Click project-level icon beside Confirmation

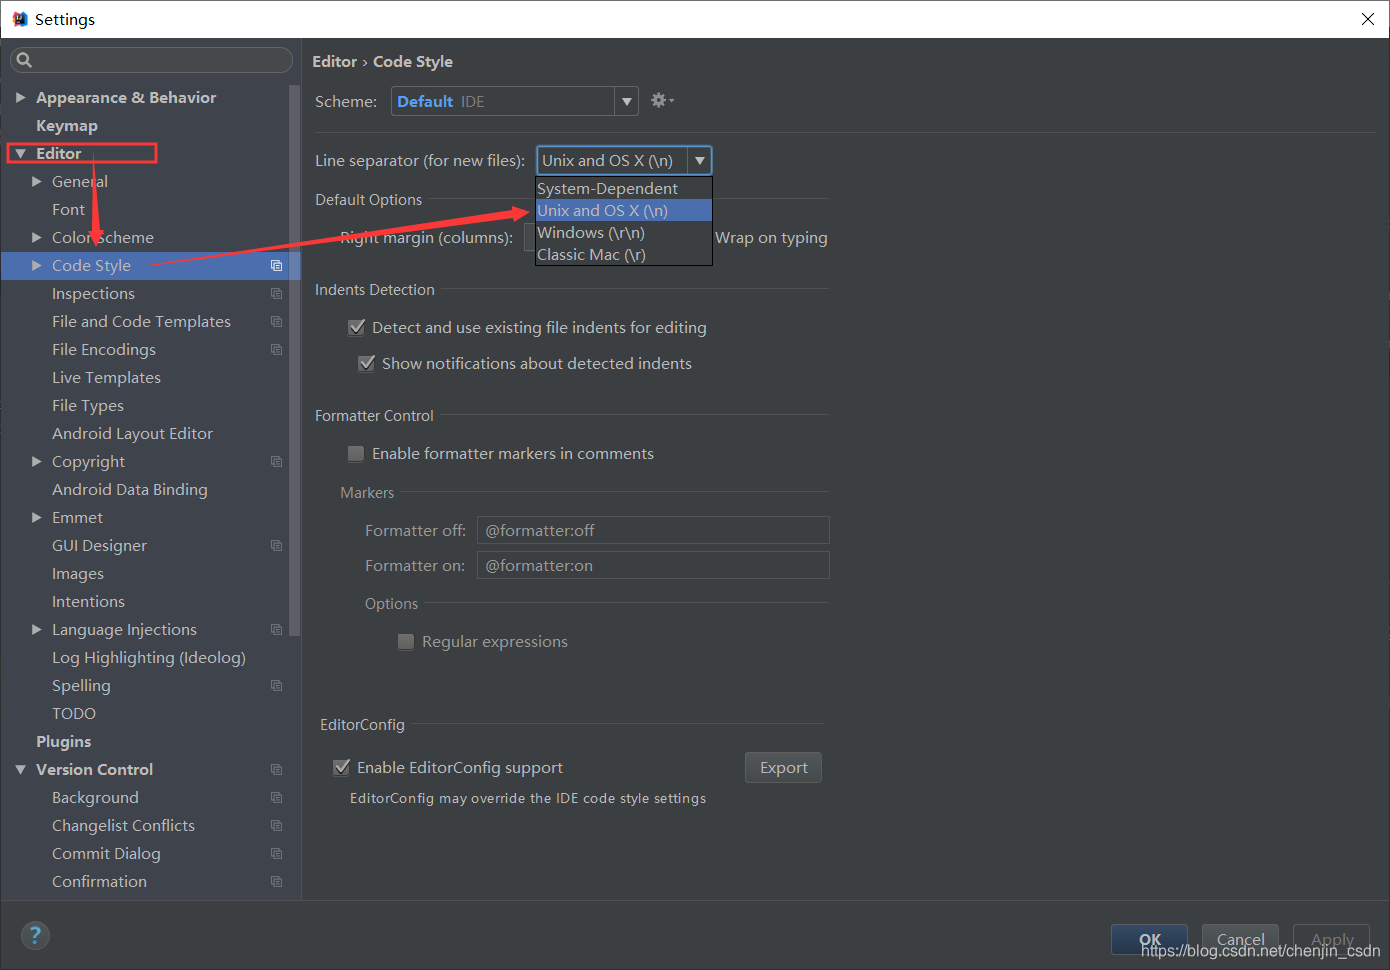tap(277, 881)
